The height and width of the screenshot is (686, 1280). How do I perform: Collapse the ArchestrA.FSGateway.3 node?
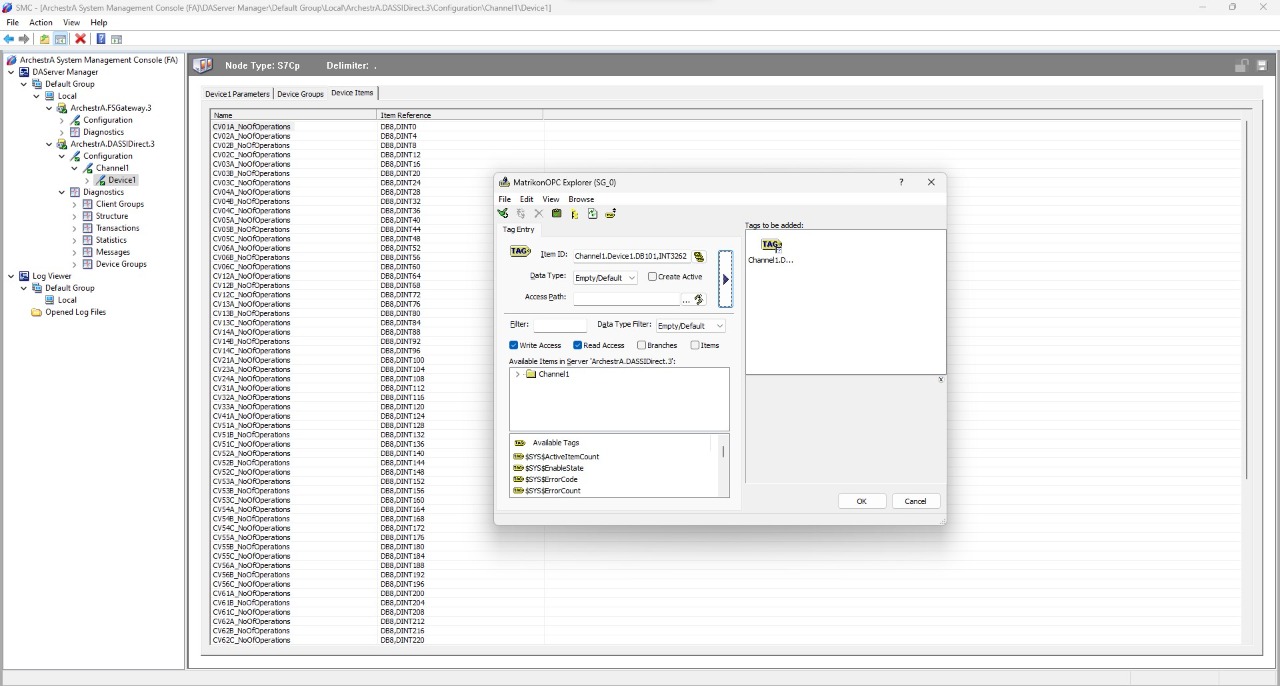tap(49, 108)
